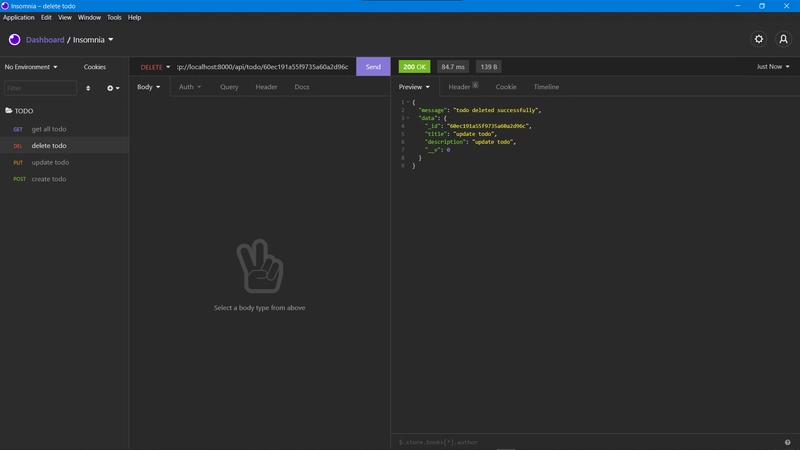Select the get all todo request
Image resolution: width=800 pixels, height=450 pixels.
(64, 129)
